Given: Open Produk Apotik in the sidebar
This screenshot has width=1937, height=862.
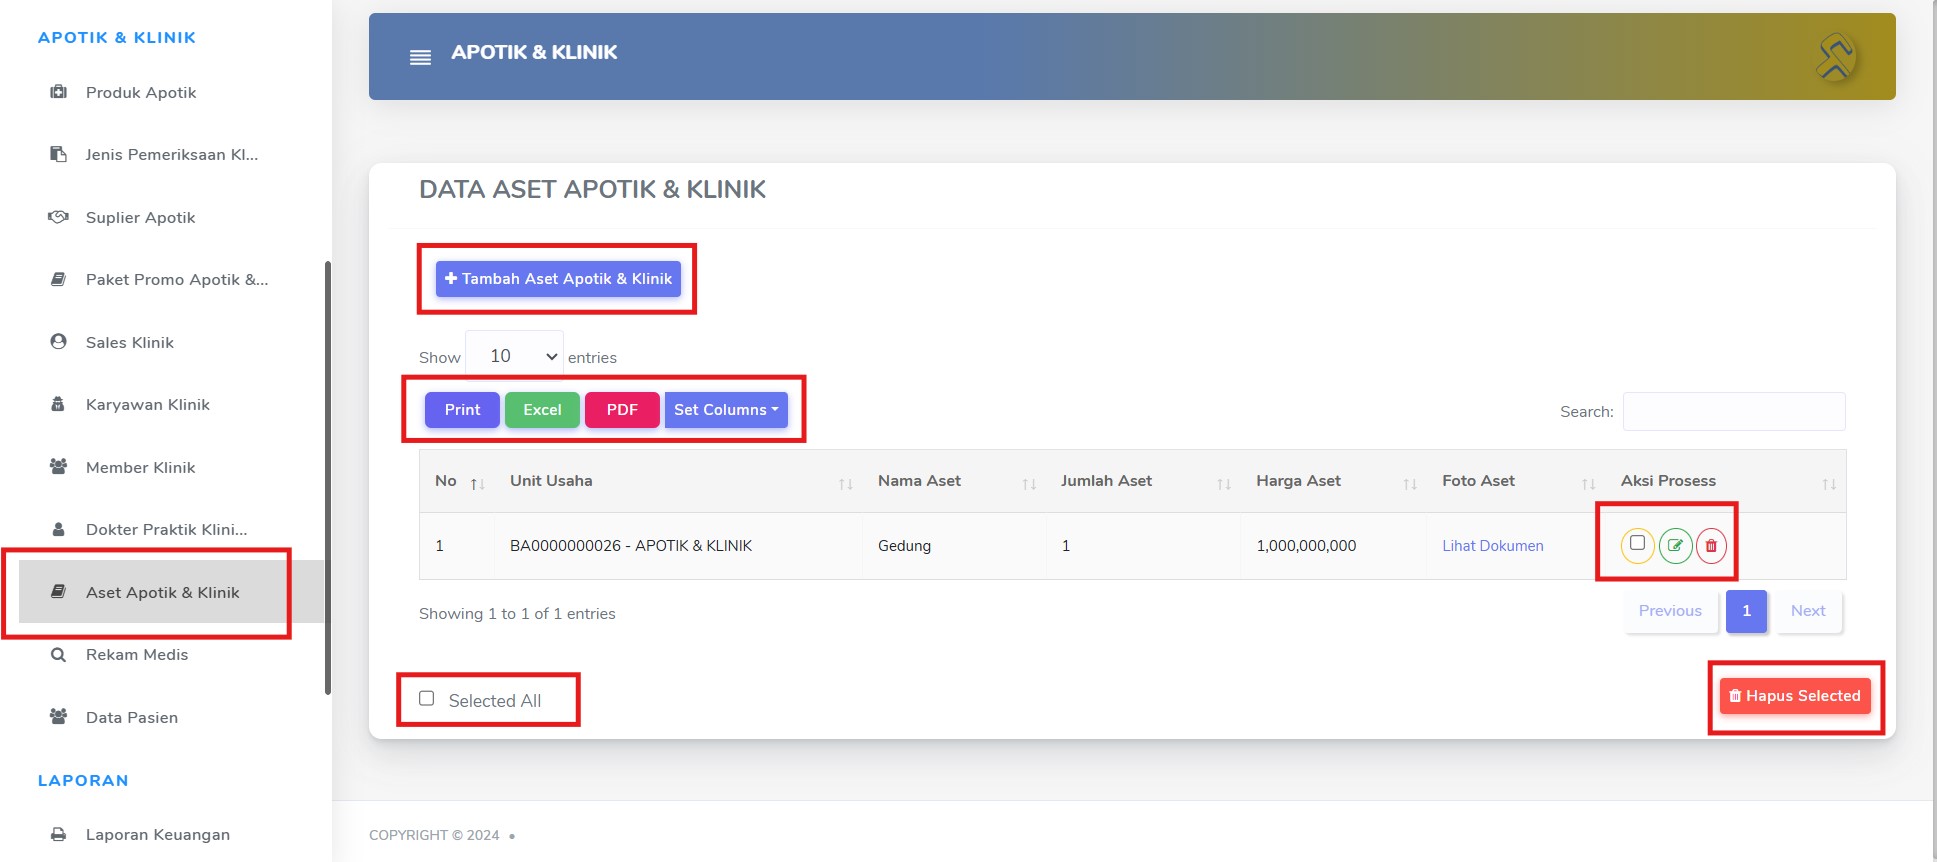Looking at the screenshot, I should (x=140, y=92).
